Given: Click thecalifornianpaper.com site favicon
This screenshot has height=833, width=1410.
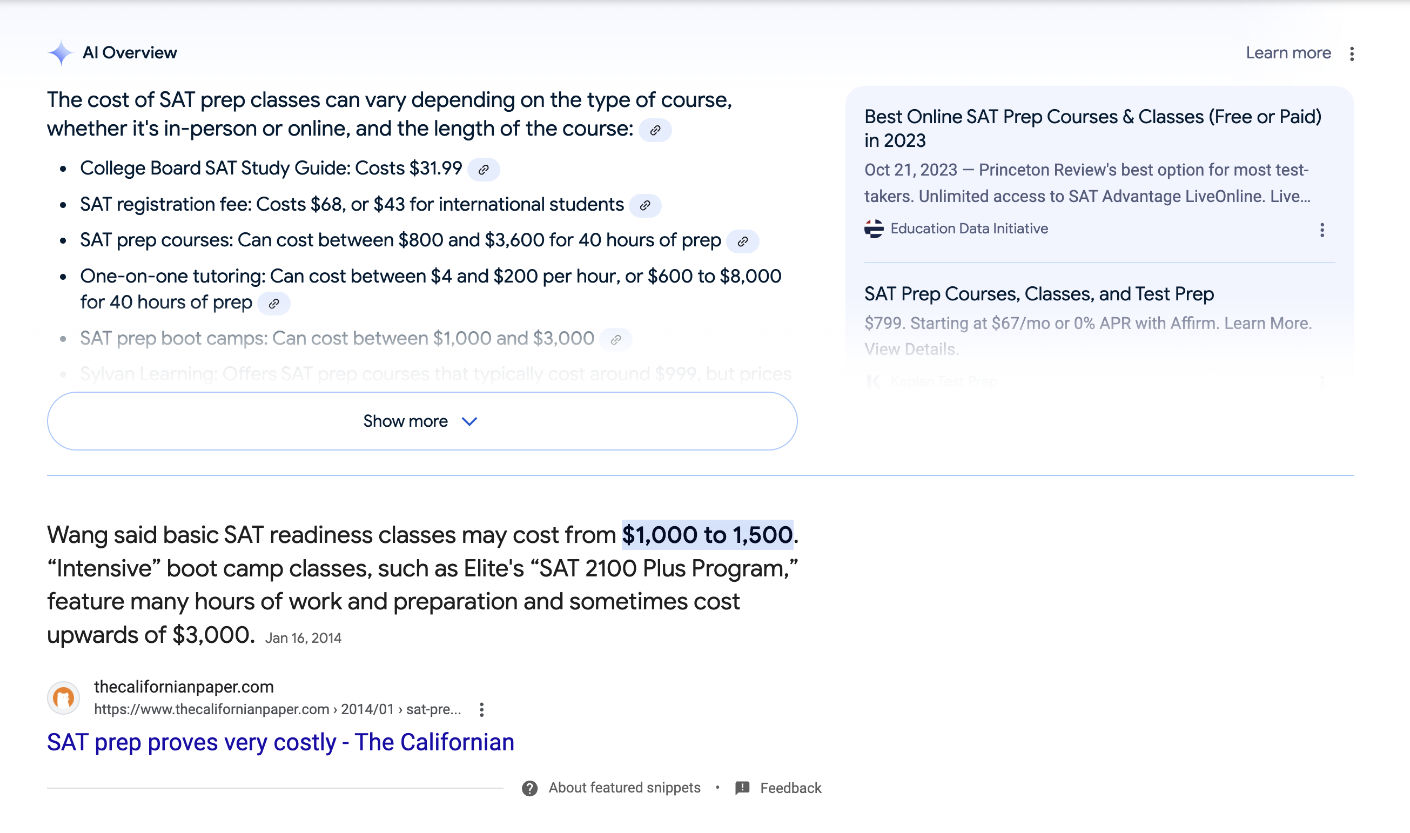Looking at the screenshot, I should [x=64, y=698].
